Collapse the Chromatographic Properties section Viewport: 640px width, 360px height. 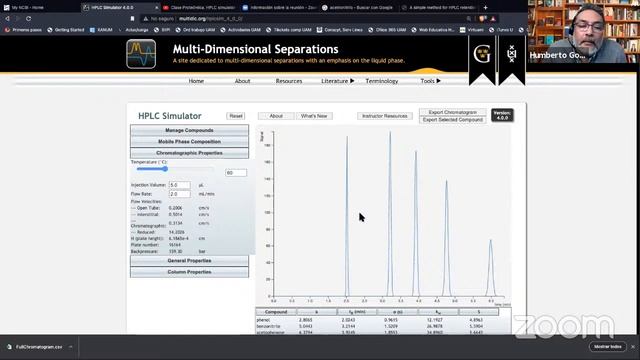point(189,153)
